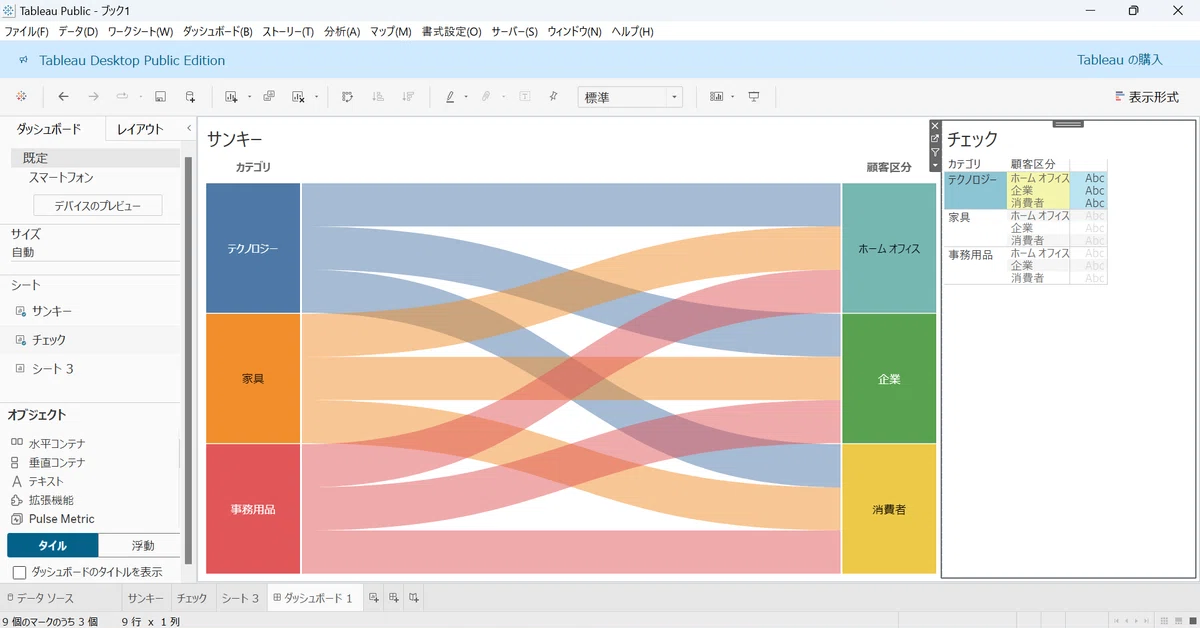Undo with the back arrow icon
The height and width of the screenshot is (628, 1200).
coord(63,97)
